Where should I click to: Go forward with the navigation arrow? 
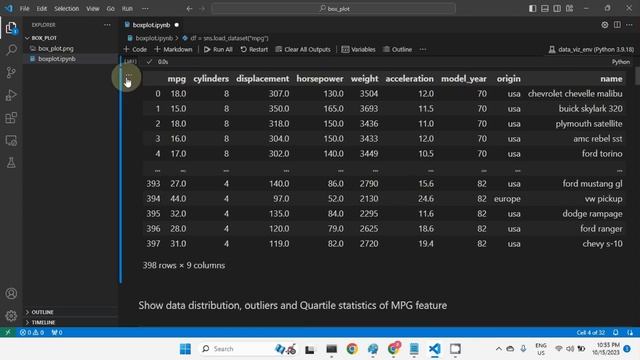pyautogui.click(x=202, y=8)
